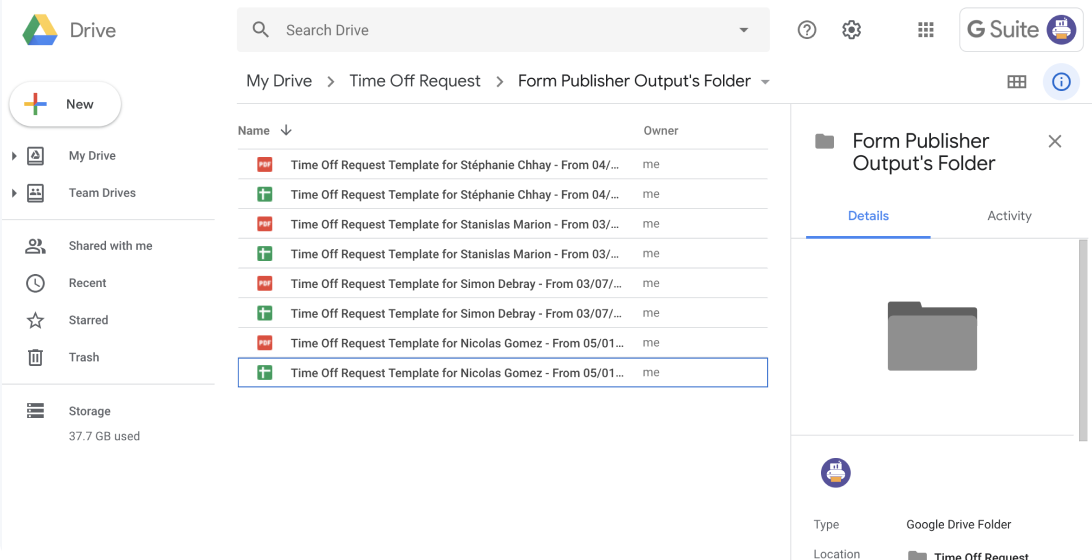Open the Trash bin in sidebar
This screenshot has height=560, width=1092.
[84, 357]
